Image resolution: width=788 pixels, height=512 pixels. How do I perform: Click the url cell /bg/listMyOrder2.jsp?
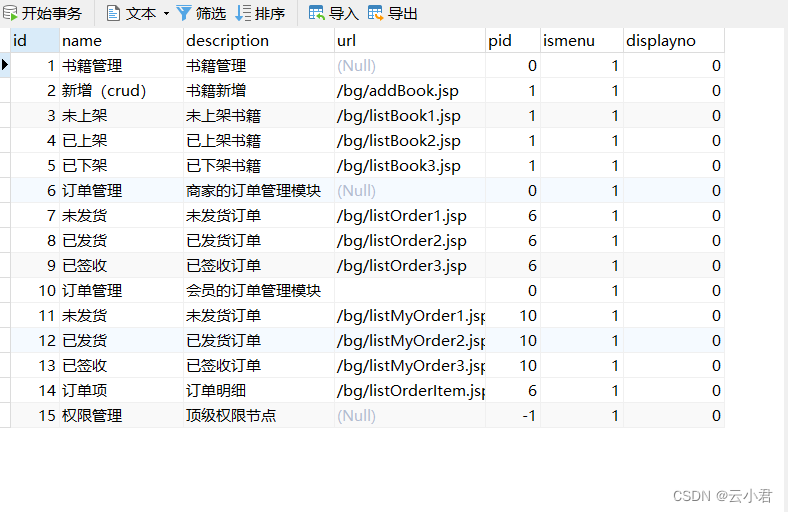coord(410,341)
